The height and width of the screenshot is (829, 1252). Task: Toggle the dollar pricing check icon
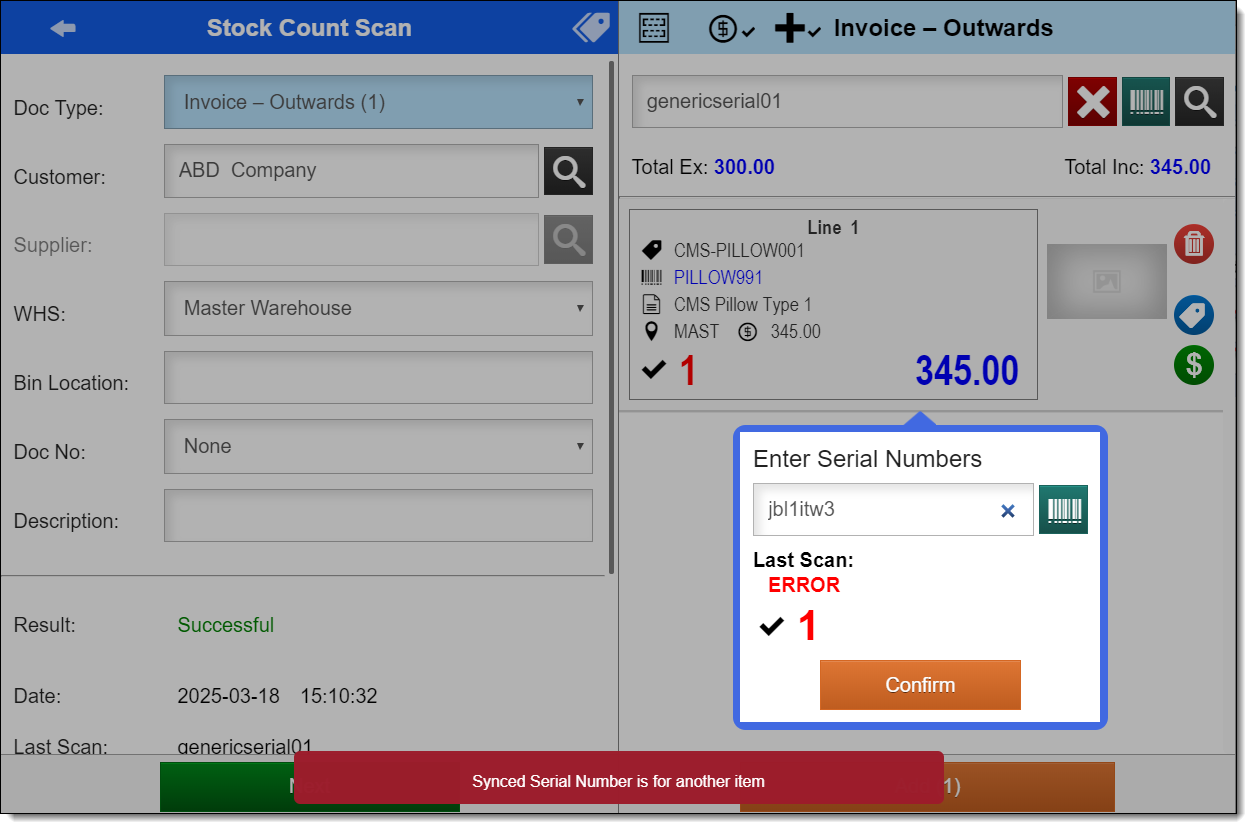pos(731,29)
